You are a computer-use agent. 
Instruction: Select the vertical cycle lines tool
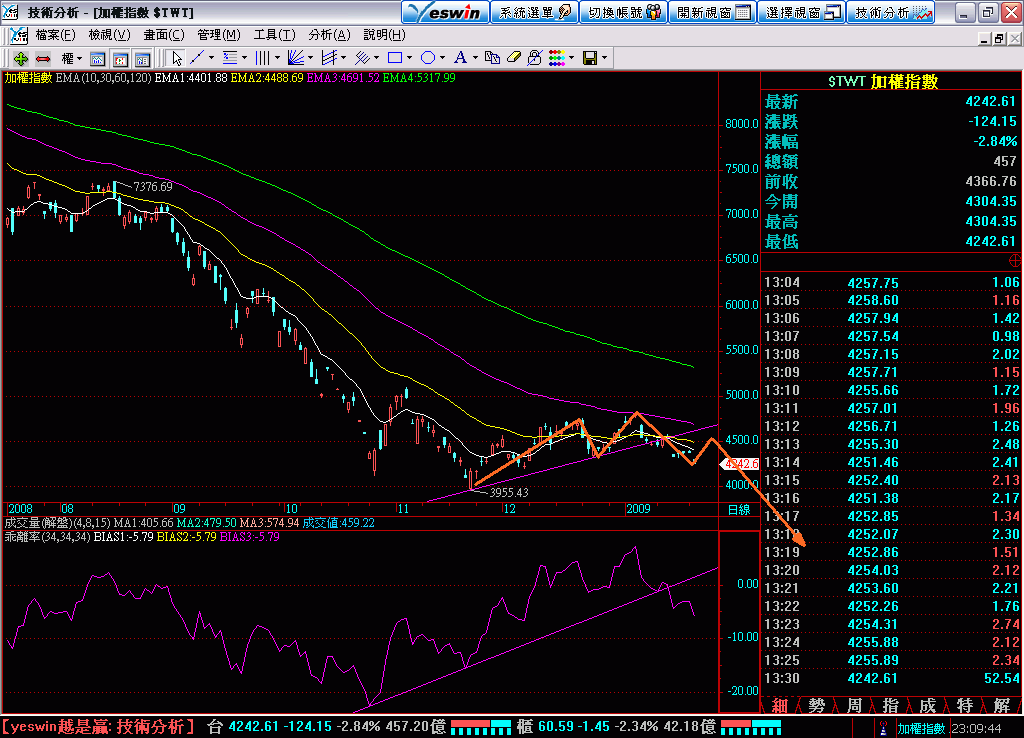[263, 58]
